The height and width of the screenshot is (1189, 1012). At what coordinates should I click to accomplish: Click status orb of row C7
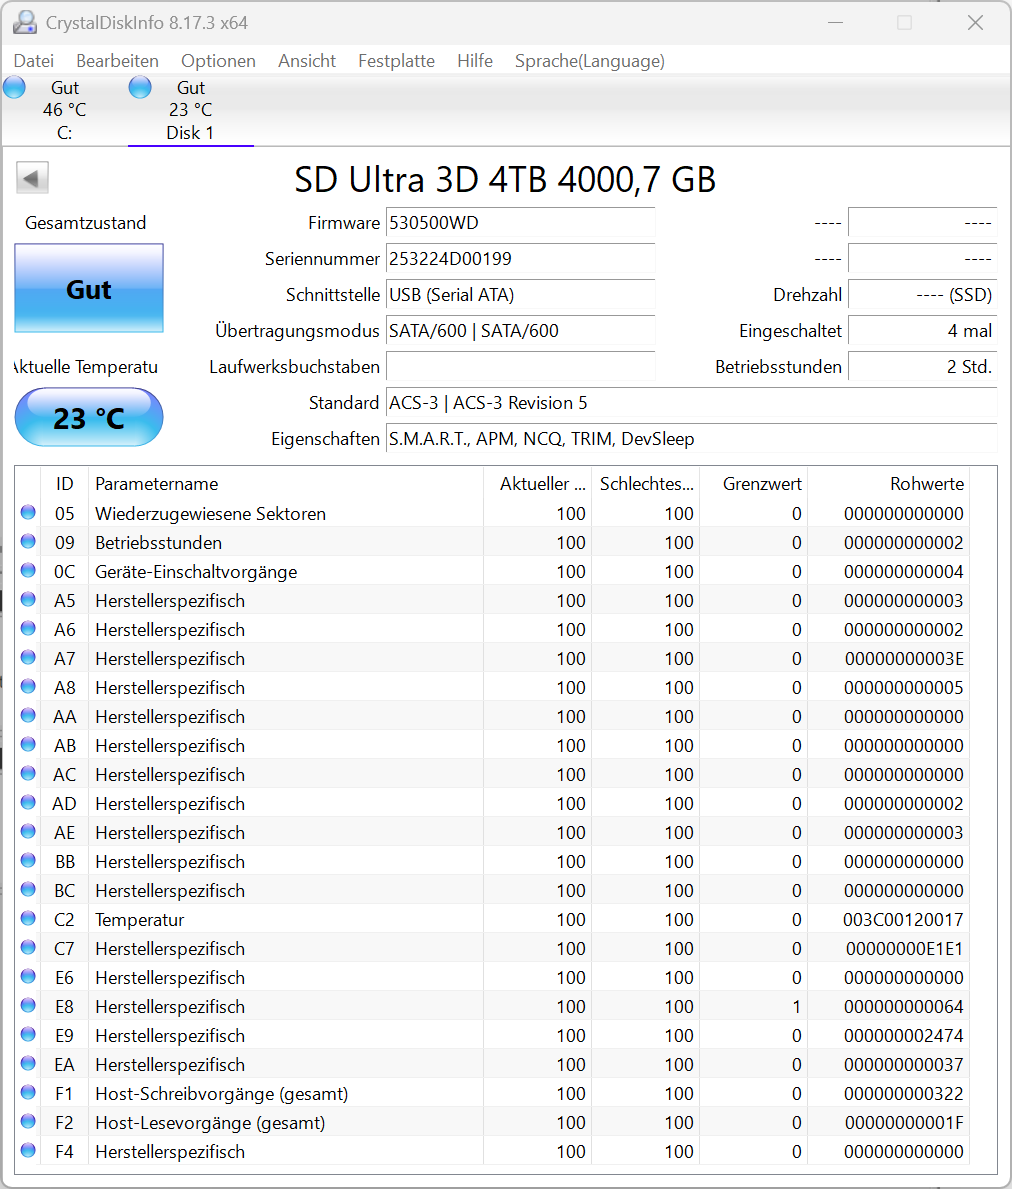coord(28,948)
